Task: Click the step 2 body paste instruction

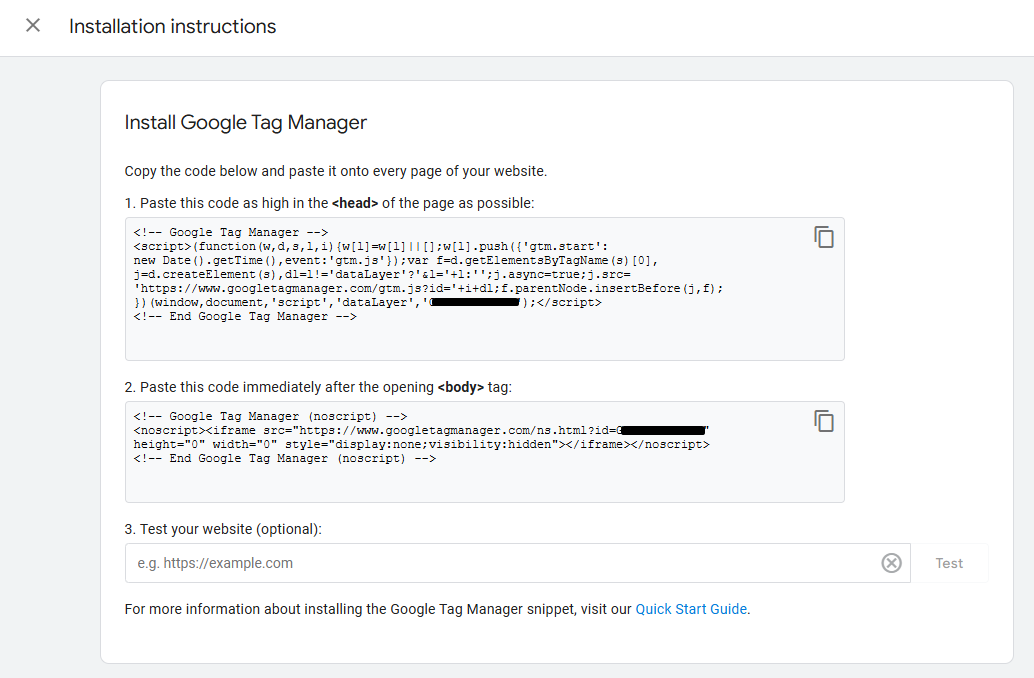Action: point(318,387)
